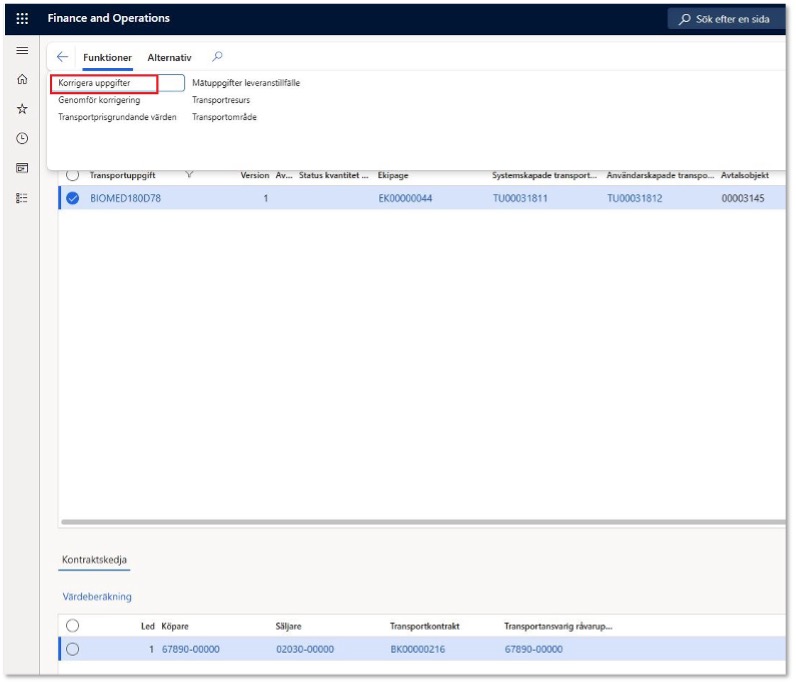796x684 pixels.
Task: Click the Säljare column header
Action: (x=288, y=626)
